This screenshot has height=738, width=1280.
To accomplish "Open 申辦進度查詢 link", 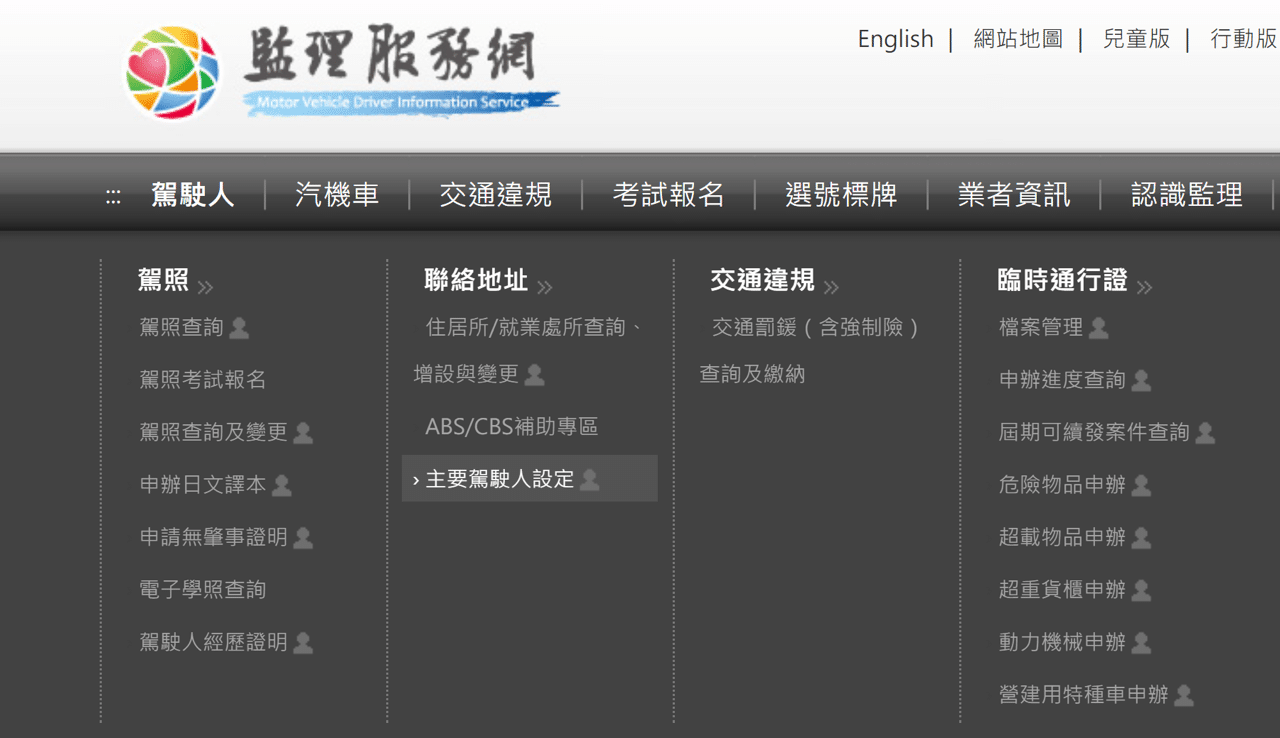I will click(x=1062, y=380).
